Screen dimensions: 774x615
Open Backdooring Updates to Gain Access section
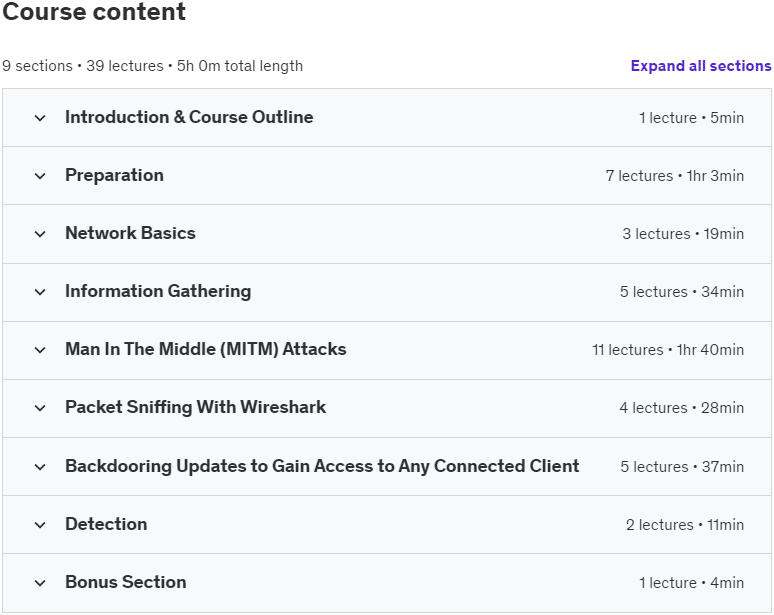pyautogui.click(x=322, y=466)
